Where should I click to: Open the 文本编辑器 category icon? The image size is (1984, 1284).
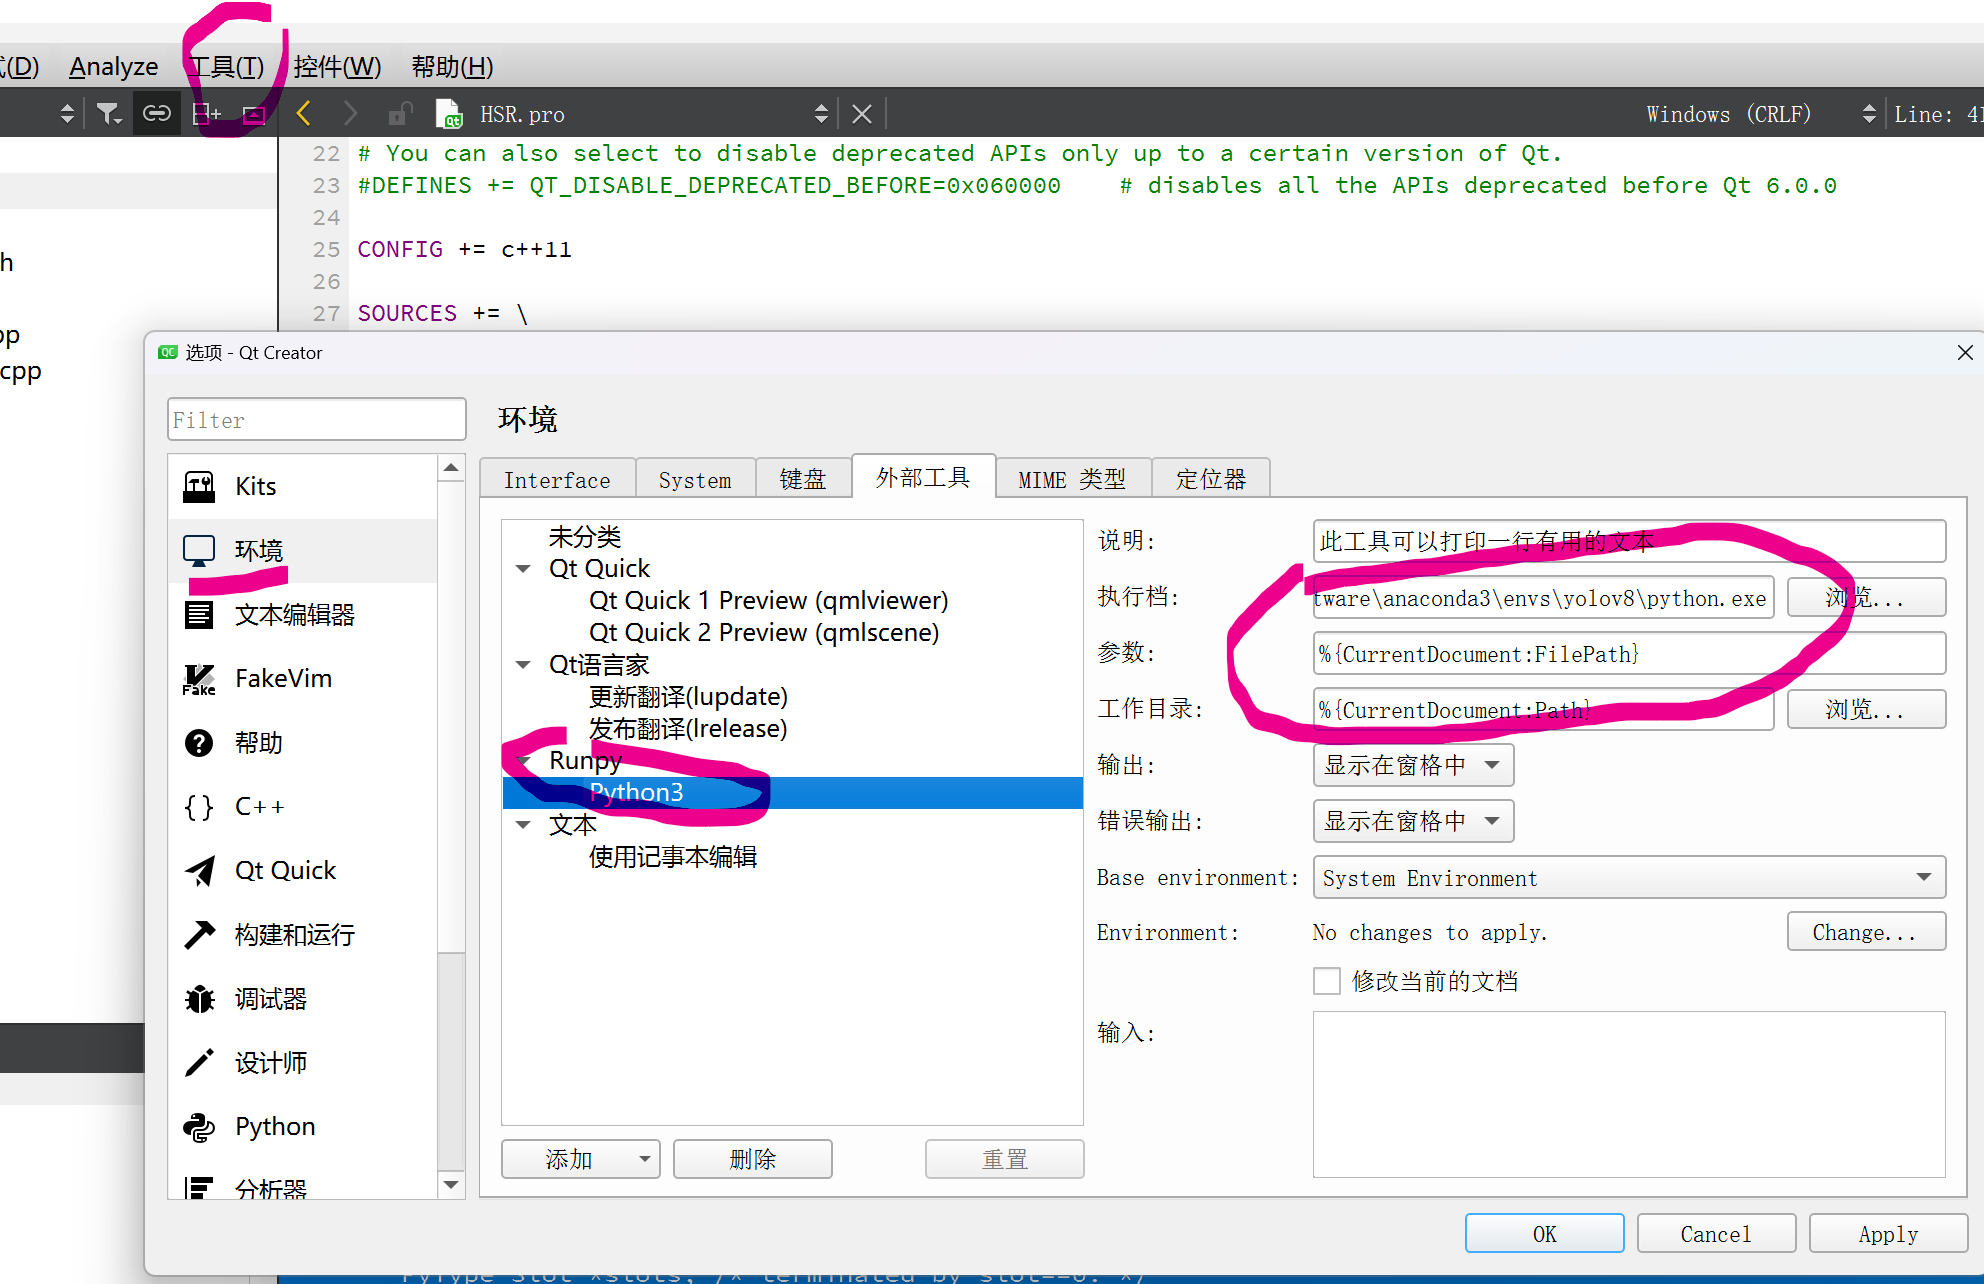tap(199, 615)
